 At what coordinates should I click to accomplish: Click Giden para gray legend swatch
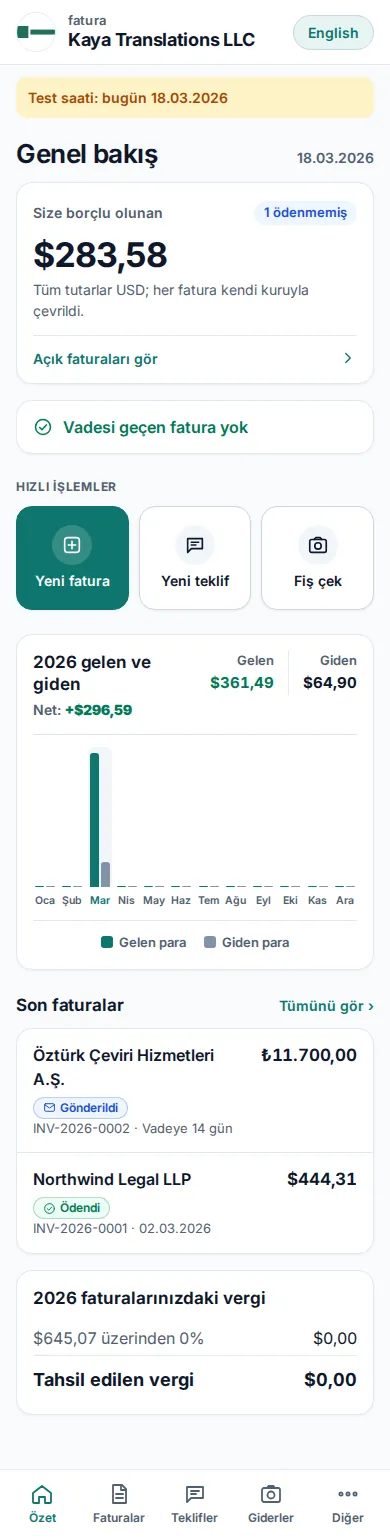210,942
